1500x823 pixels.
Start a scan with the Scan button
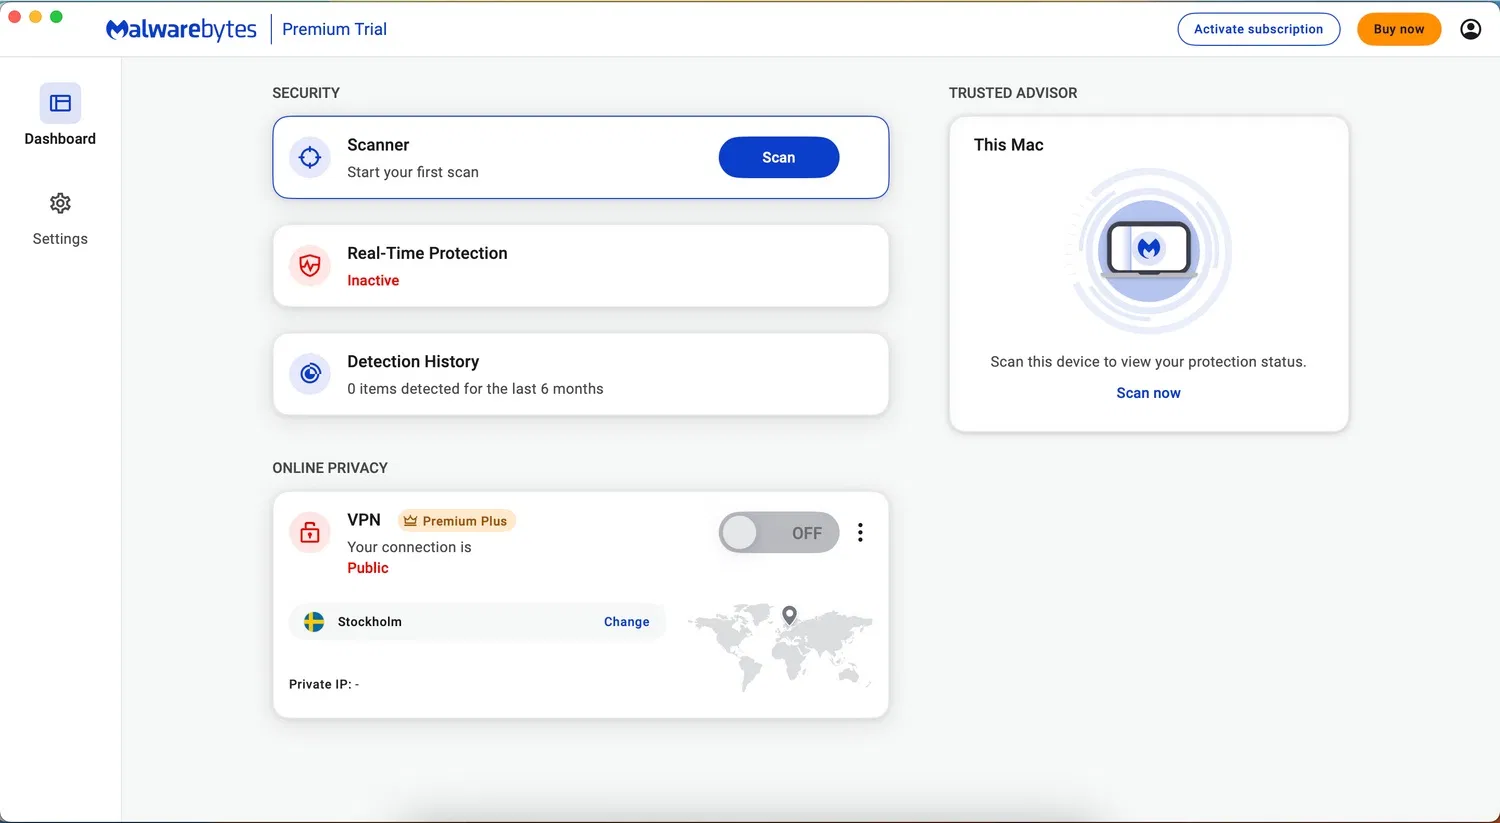tap(779, 157)
